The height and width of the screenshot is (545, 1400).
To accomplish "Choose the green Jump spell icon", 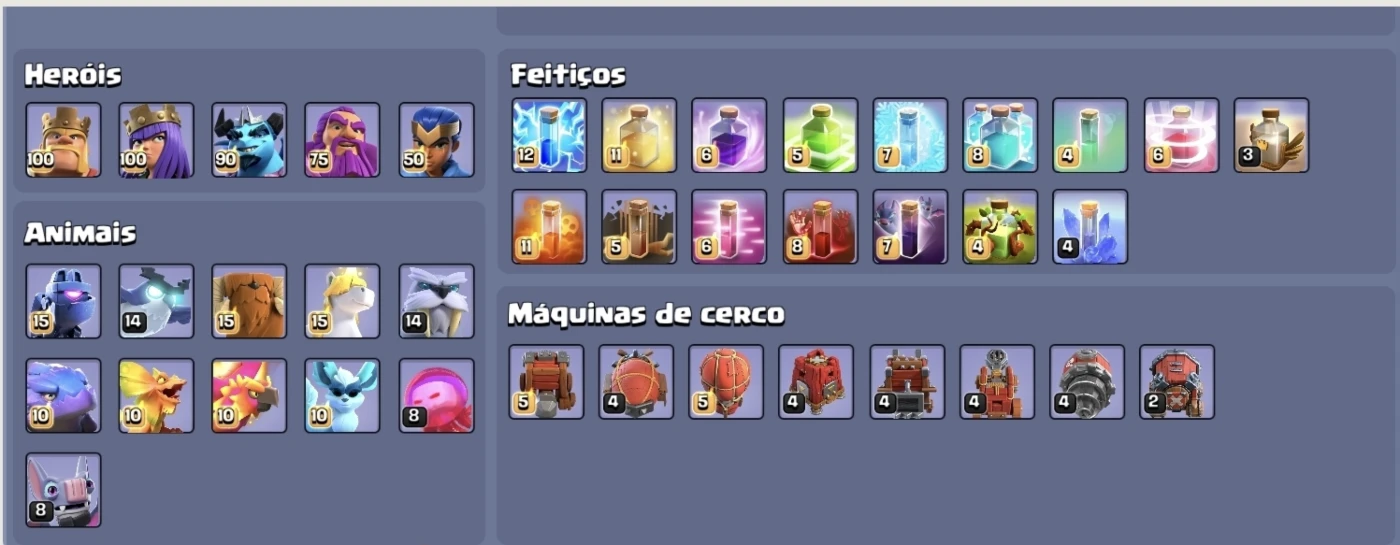I will pos(820,135).
